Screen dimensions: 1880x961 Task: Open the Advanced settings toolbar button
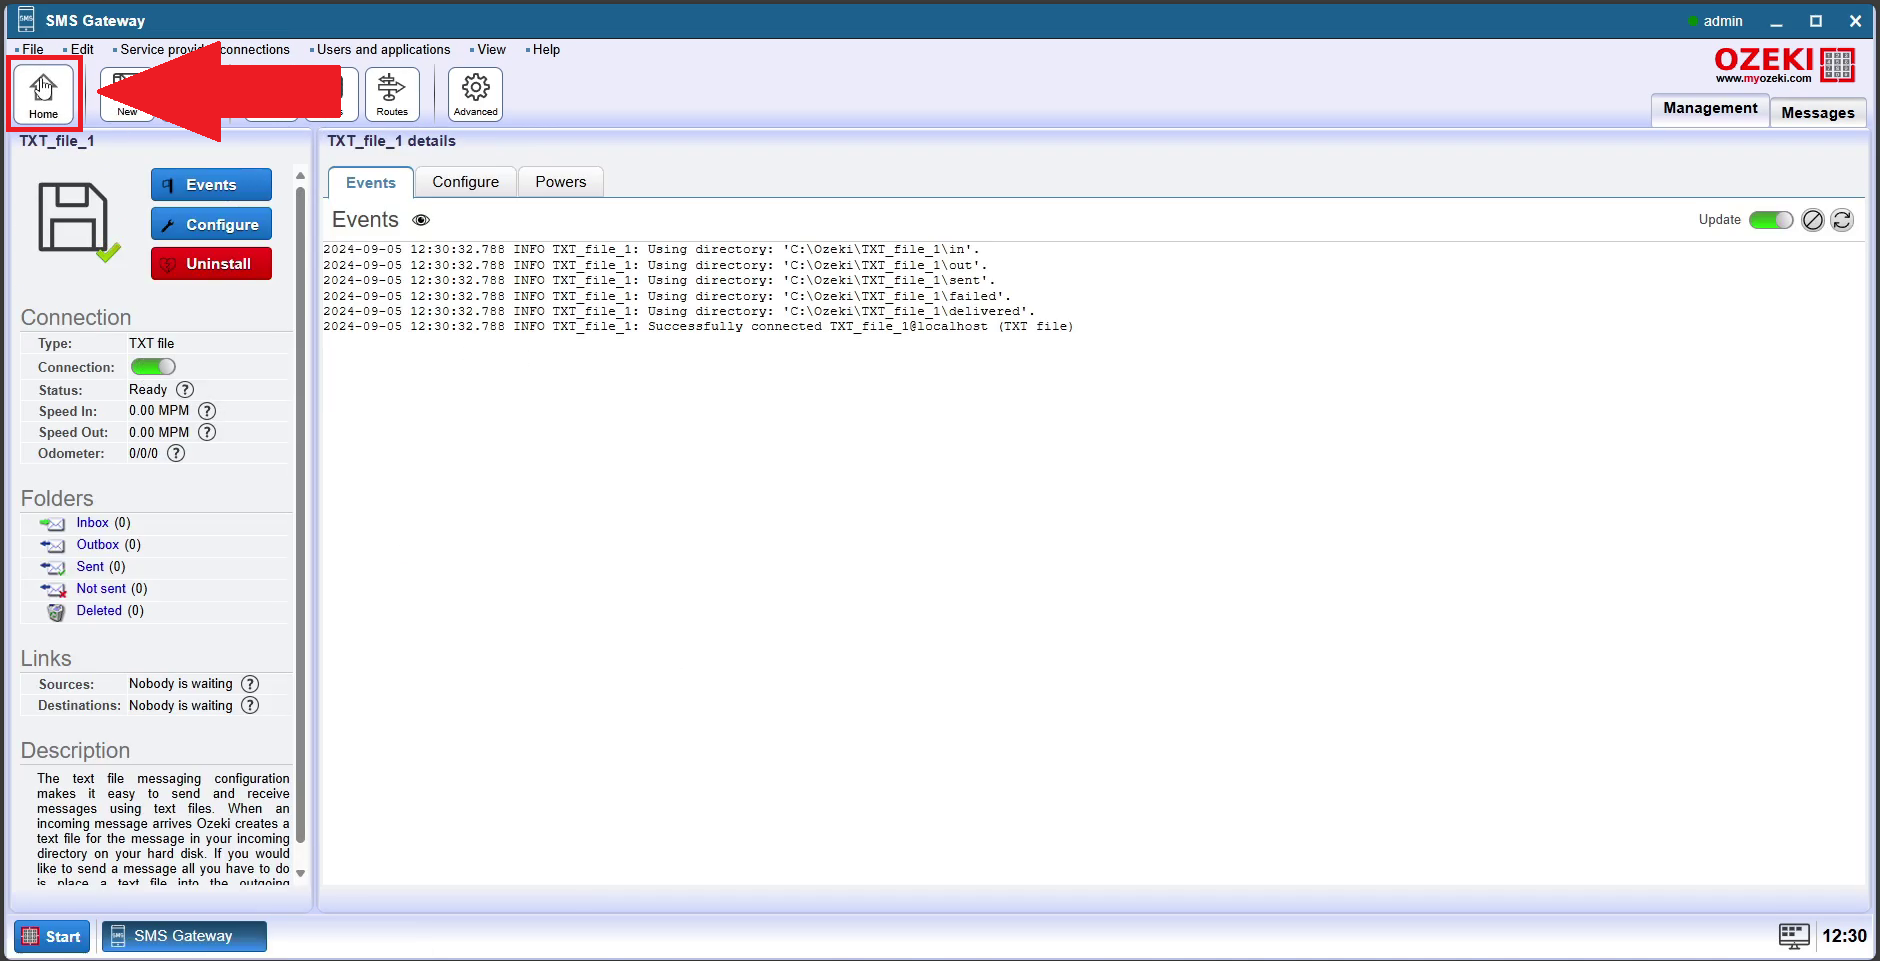tap(475, 94)
